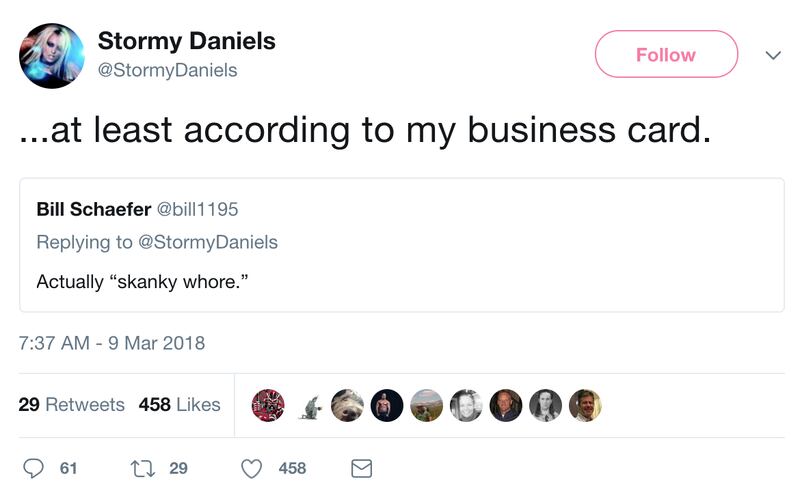Click the first liker avatar with red pattern
The height and width of the screenshot is (497, 800).
coord(268,405)
